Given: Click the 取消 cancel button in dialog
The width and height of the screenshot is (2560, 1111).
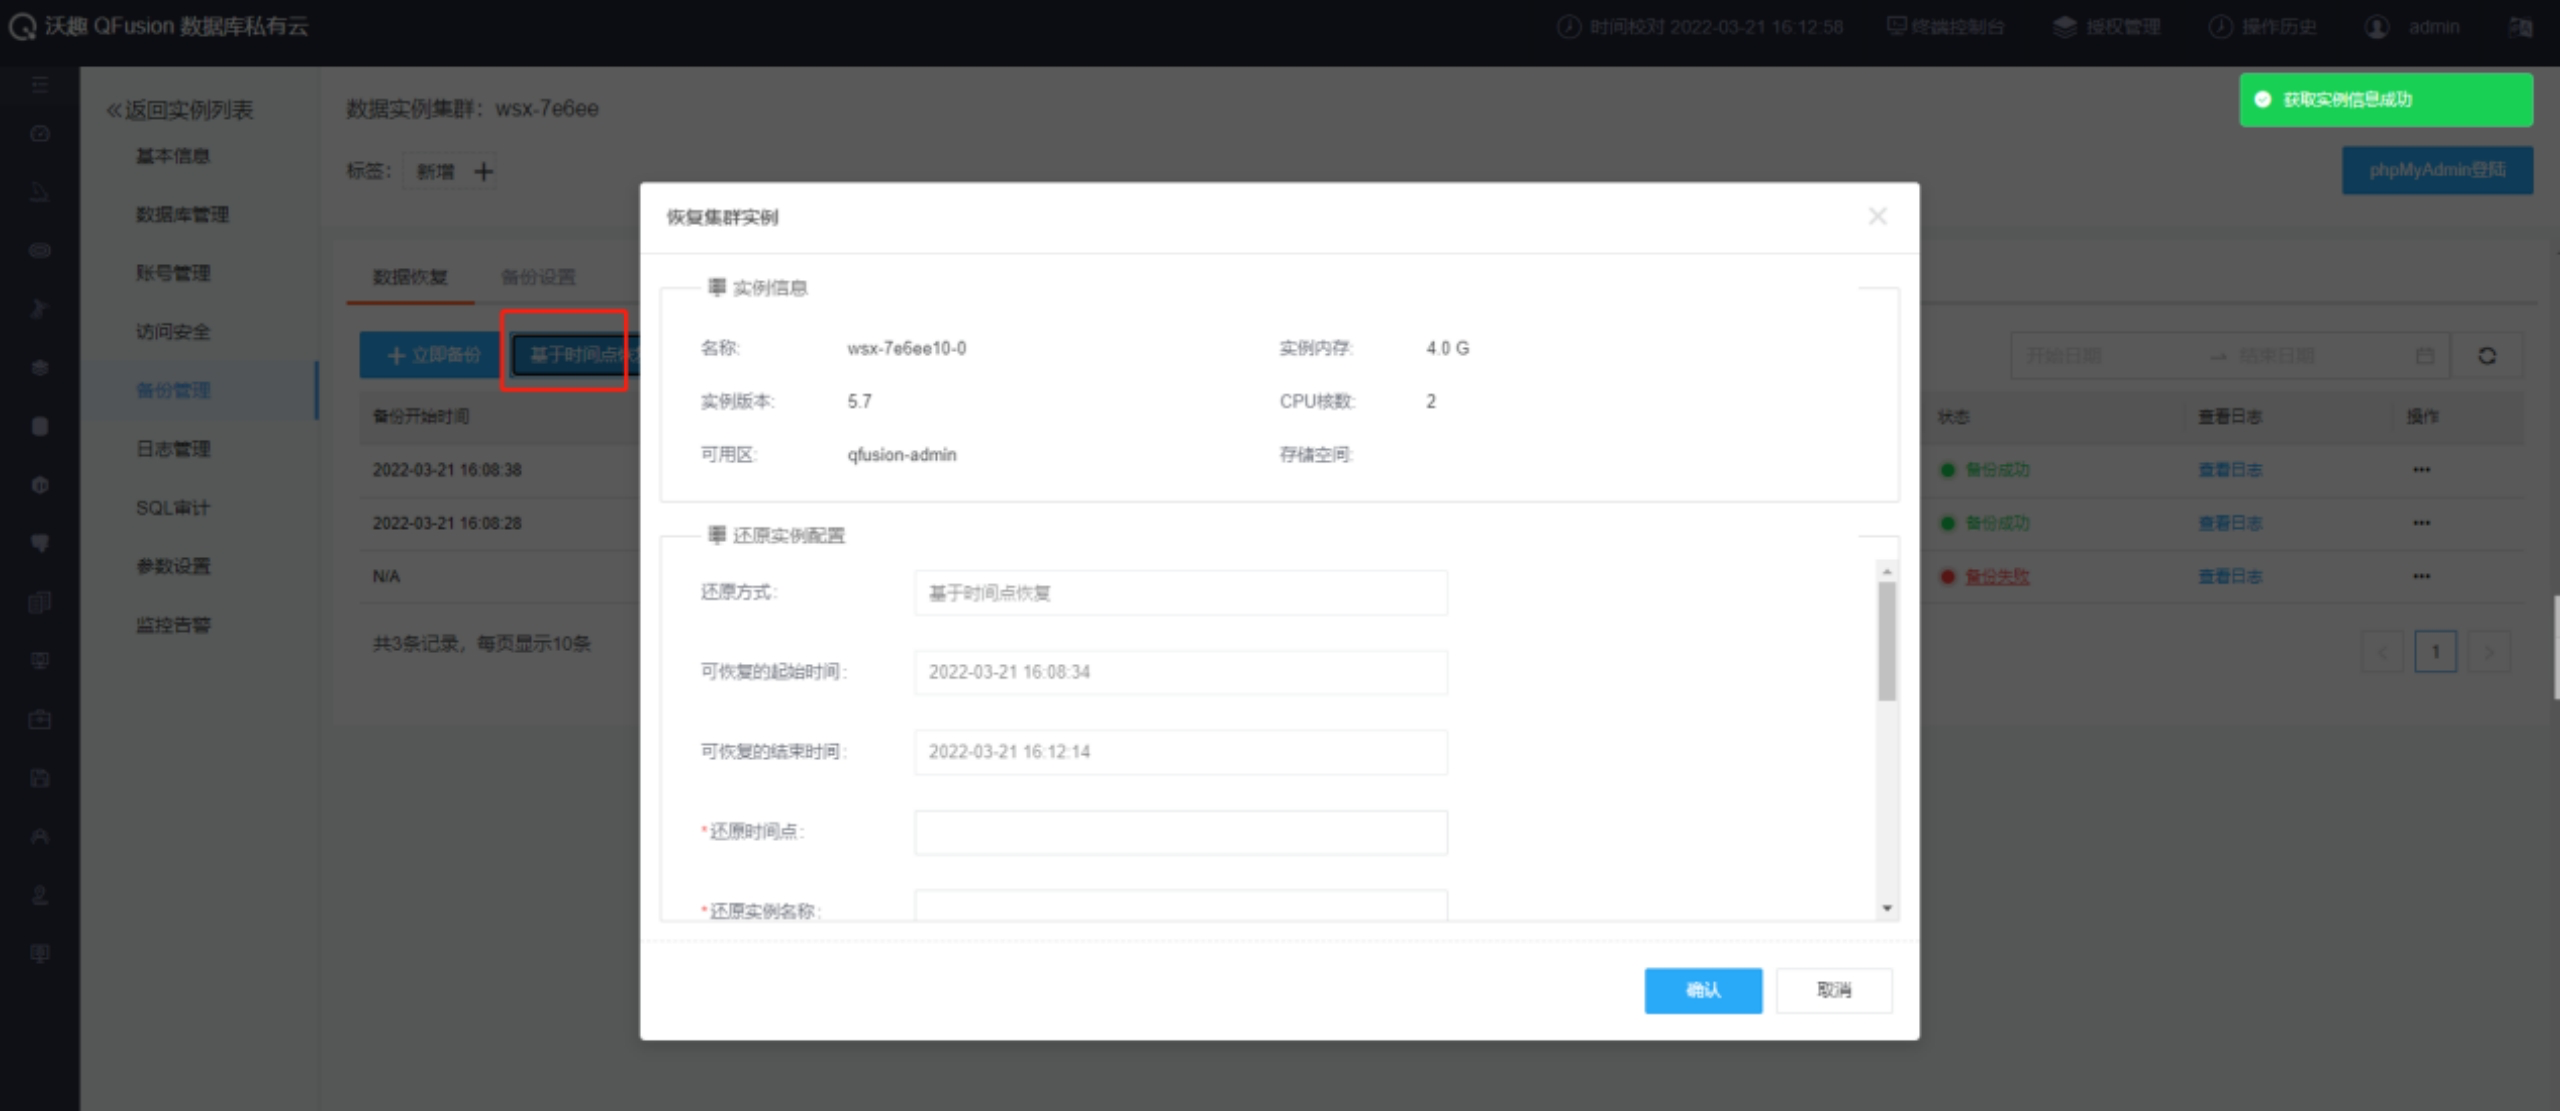Looking at the screenshot, I should coord(1834,990).
